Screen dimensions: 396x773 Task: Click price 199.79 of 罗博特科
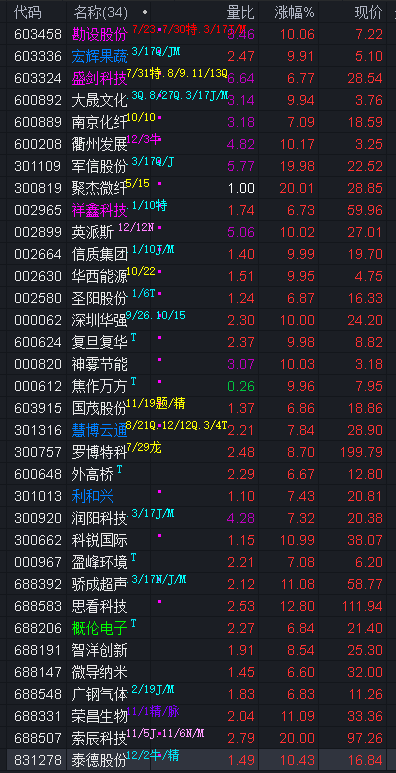[361, 452]
